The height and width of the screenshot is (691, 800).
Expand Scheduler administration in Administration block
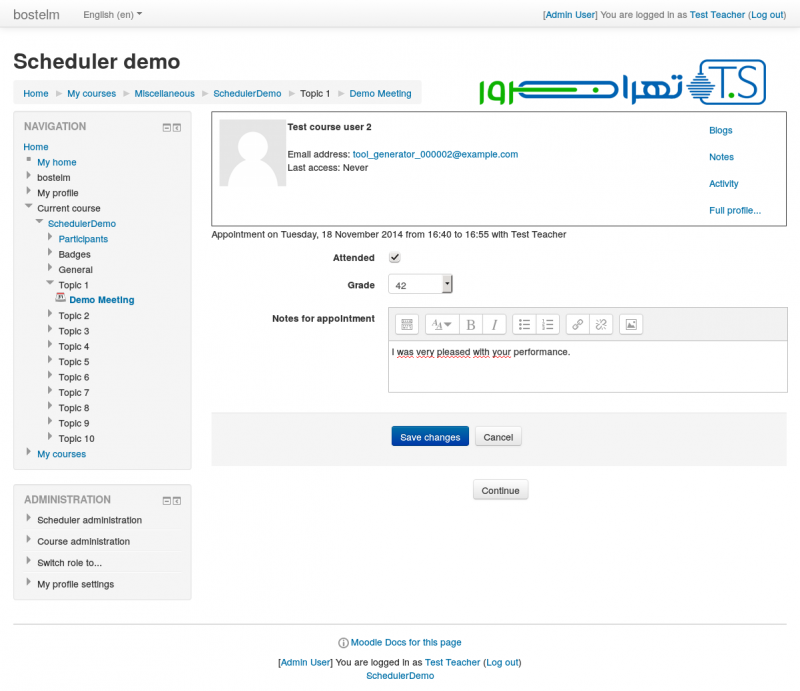[x=89, y=520]
